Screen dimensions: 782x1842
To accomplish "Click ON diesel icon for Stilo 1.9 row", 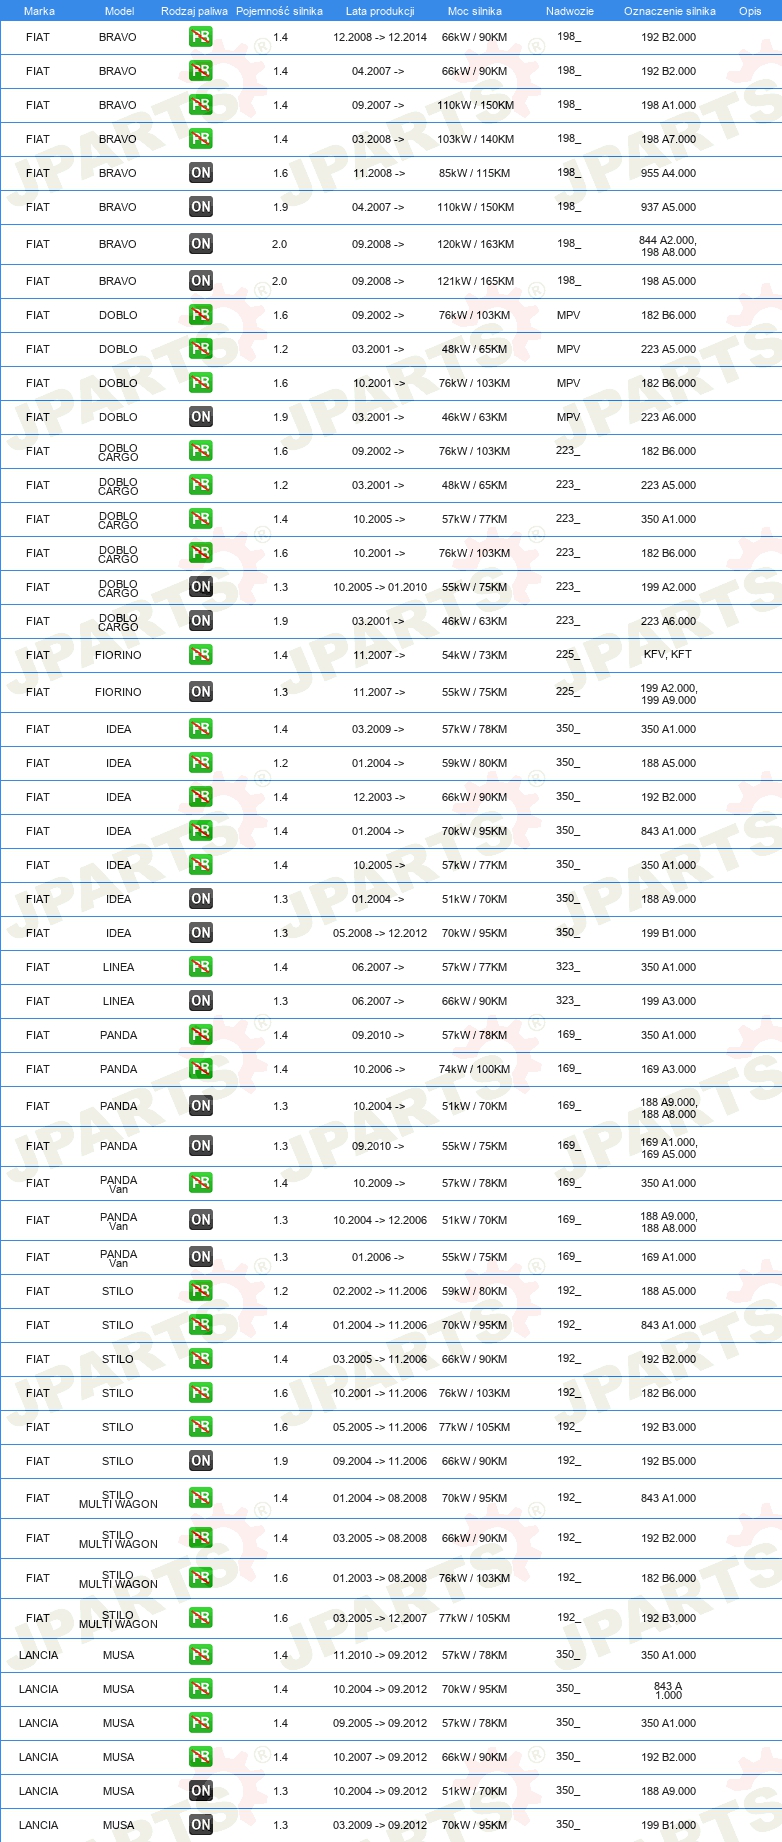I will 201,1461.
